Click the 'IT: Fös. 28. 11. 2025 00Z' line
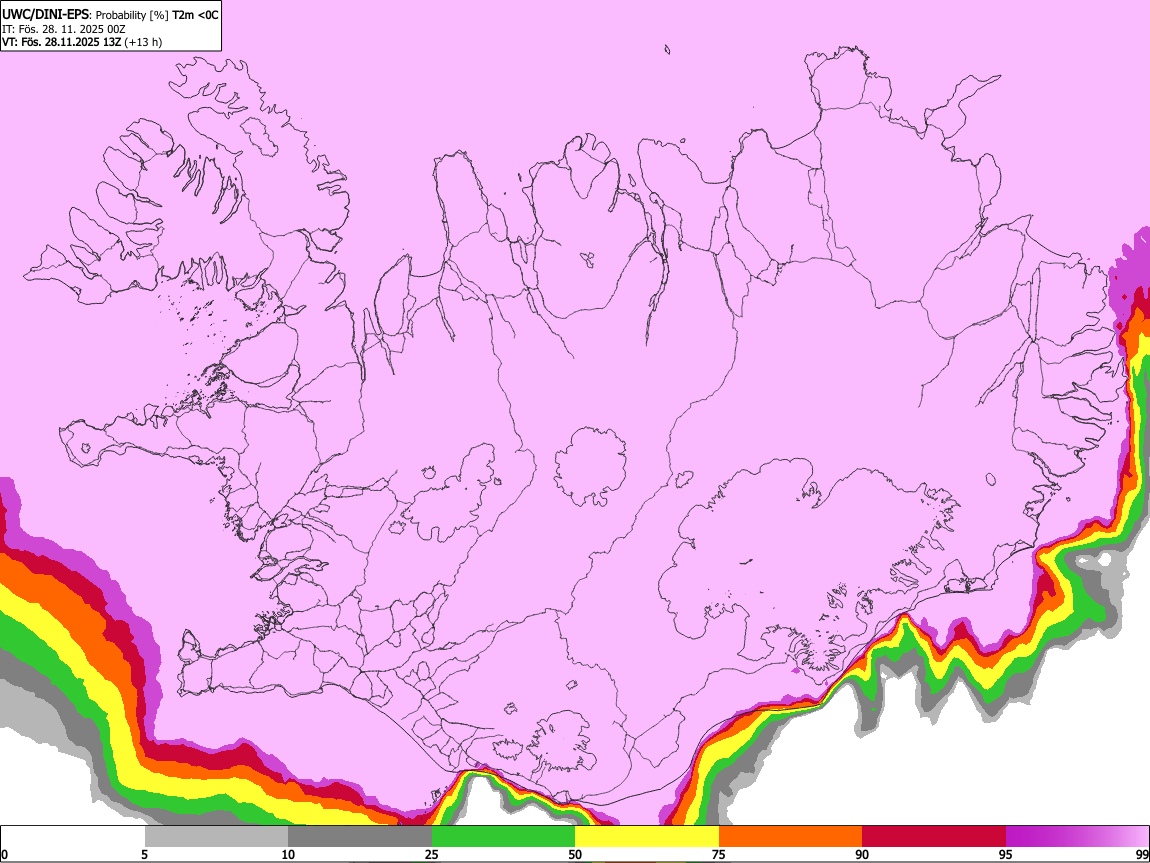The image size is (1150, 863). pos(63,29)
